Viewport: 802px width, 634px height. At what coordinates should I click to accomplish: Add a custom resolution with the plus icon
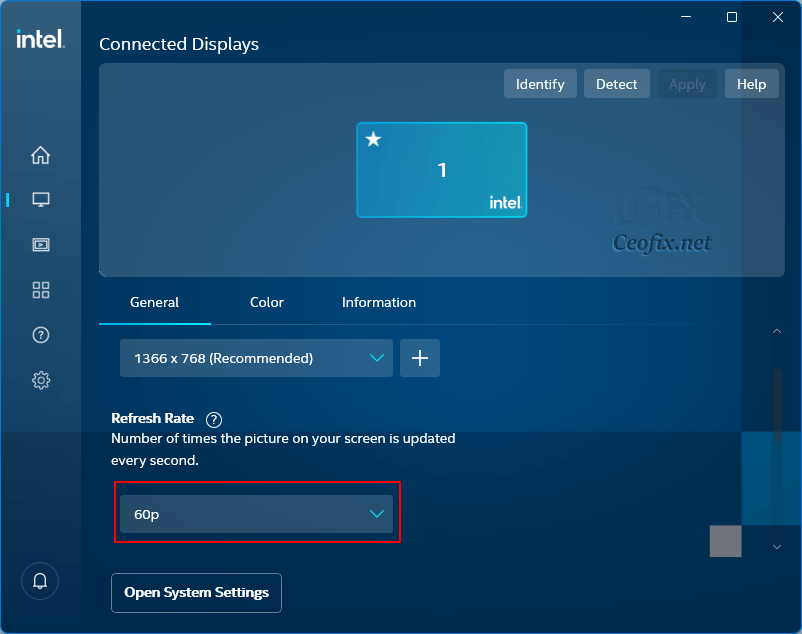pos(420,358)
